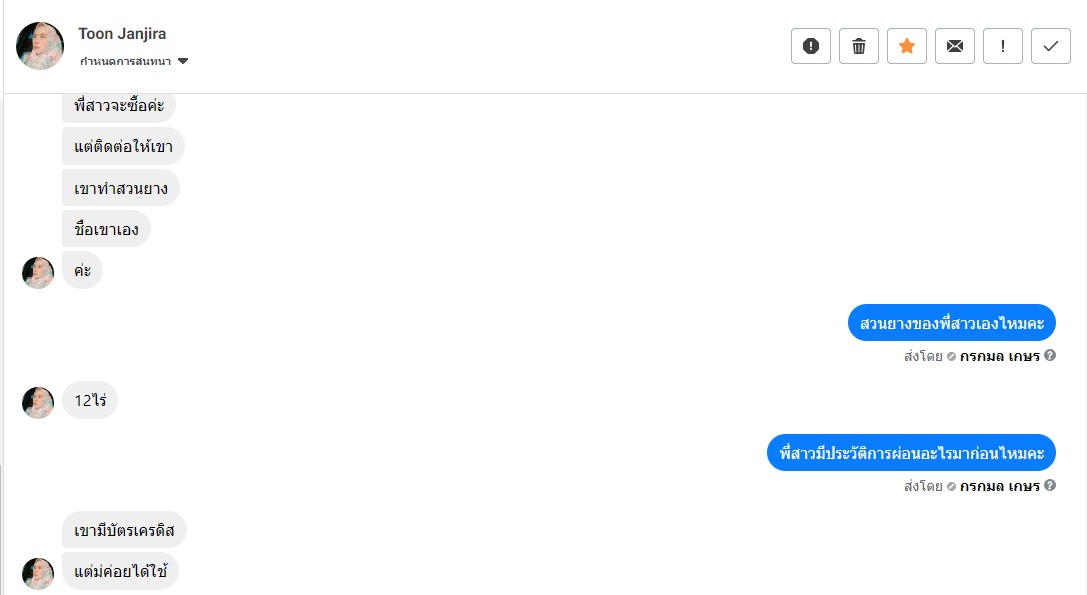Open sender กรกมล เกษร below สวนยางของพี่สาวเองไหมคะ
1087x595 pixels.
tap(999, 355)
